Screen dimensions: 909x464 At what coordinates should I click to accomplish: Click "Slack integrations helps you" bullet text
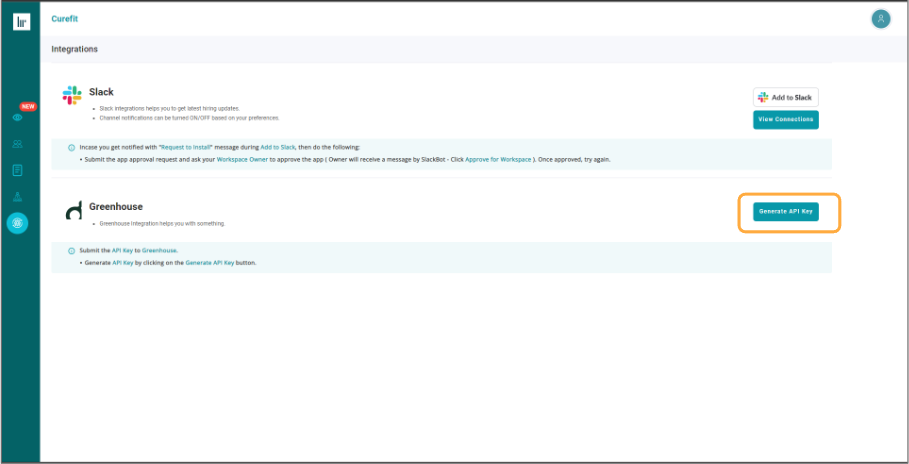pyautogui.click(x=169, y=108)
